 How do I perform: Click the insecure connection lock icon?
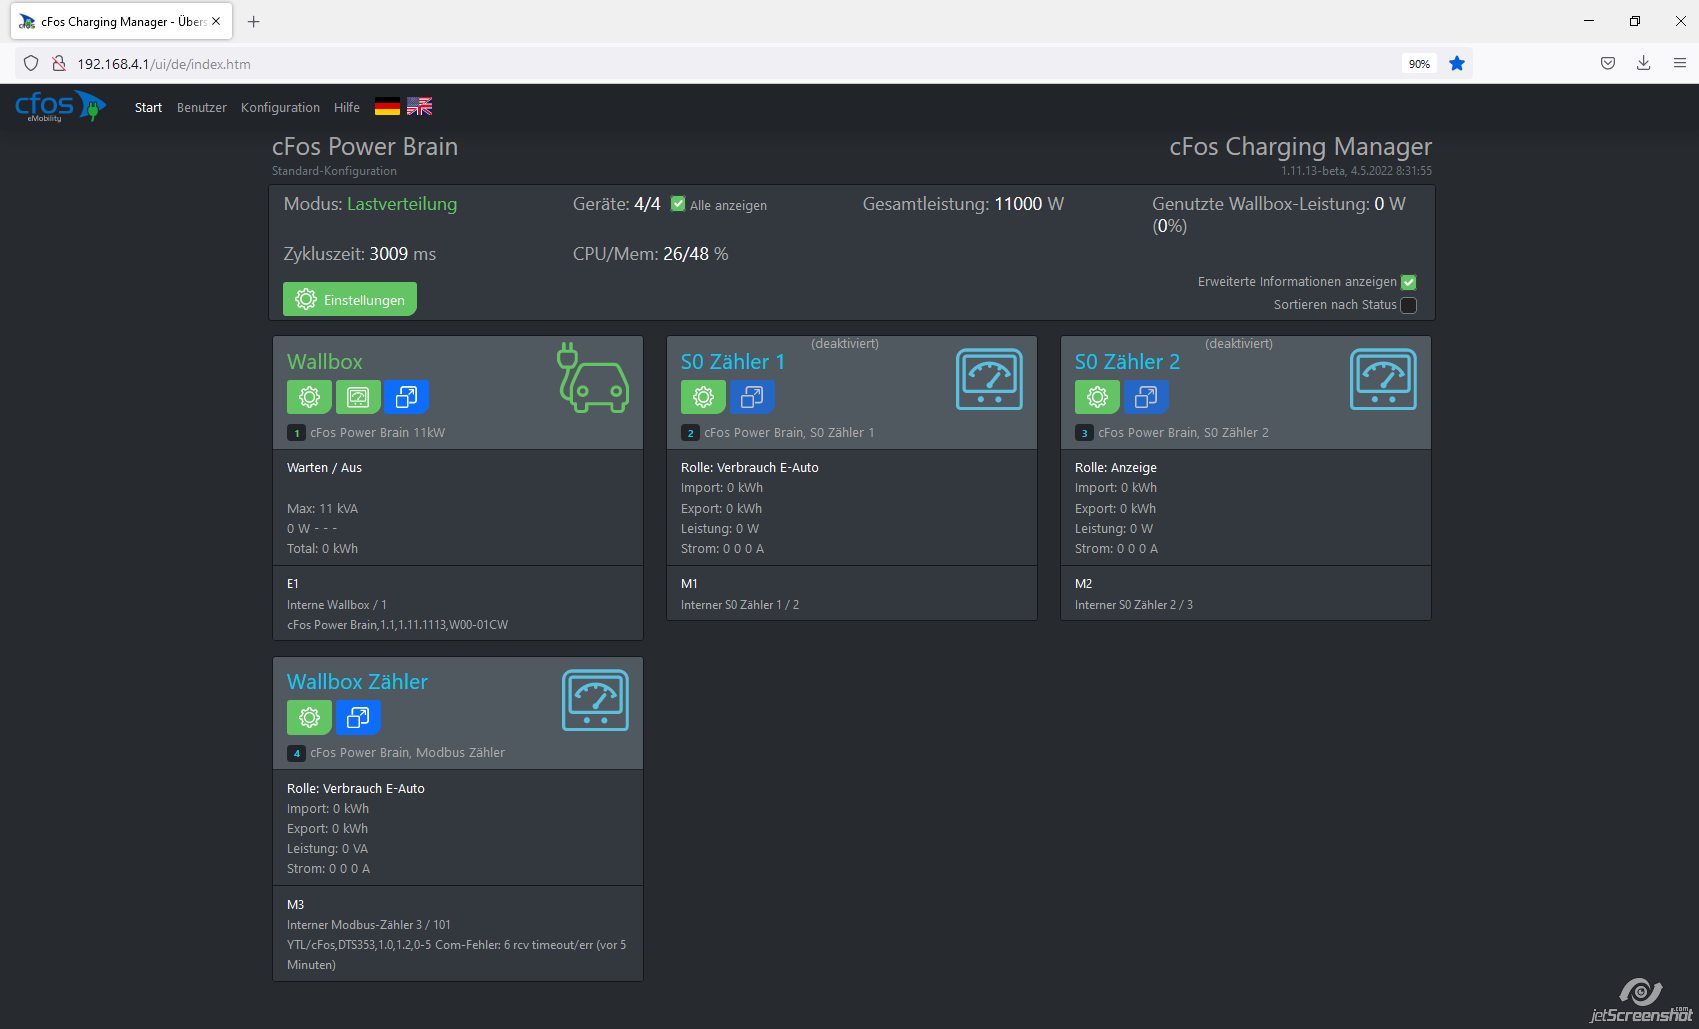pyautogui.click(x=59, y=63)
